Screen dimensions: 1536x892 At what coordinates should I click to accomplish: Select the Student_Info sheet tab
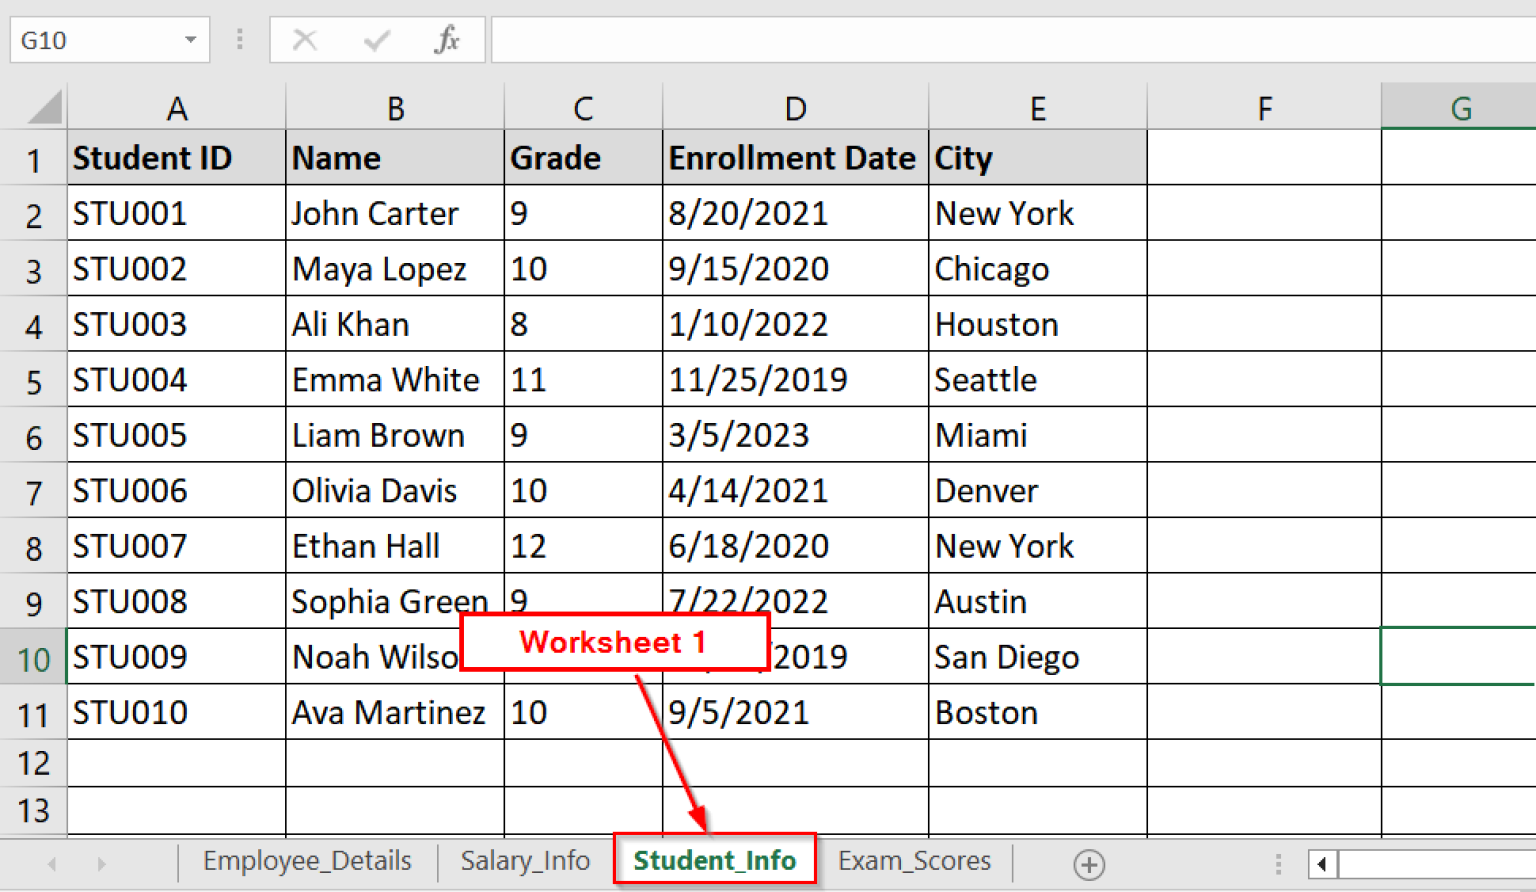tap(713, 860)
